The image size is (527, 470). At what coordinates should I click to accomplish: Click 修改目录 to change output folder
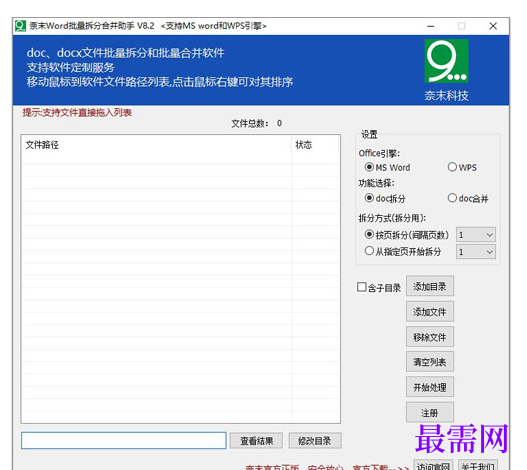(x=315, y=441)
